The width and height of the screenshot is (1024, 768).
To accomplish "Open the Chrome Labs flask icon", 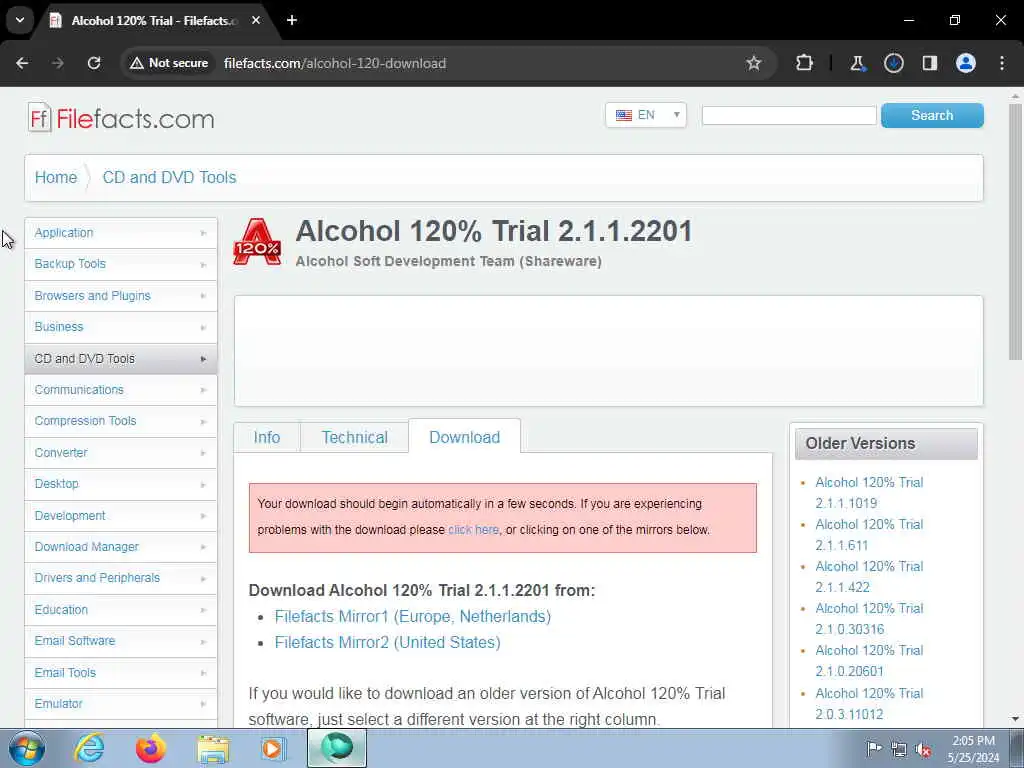I will click(857, 63).
